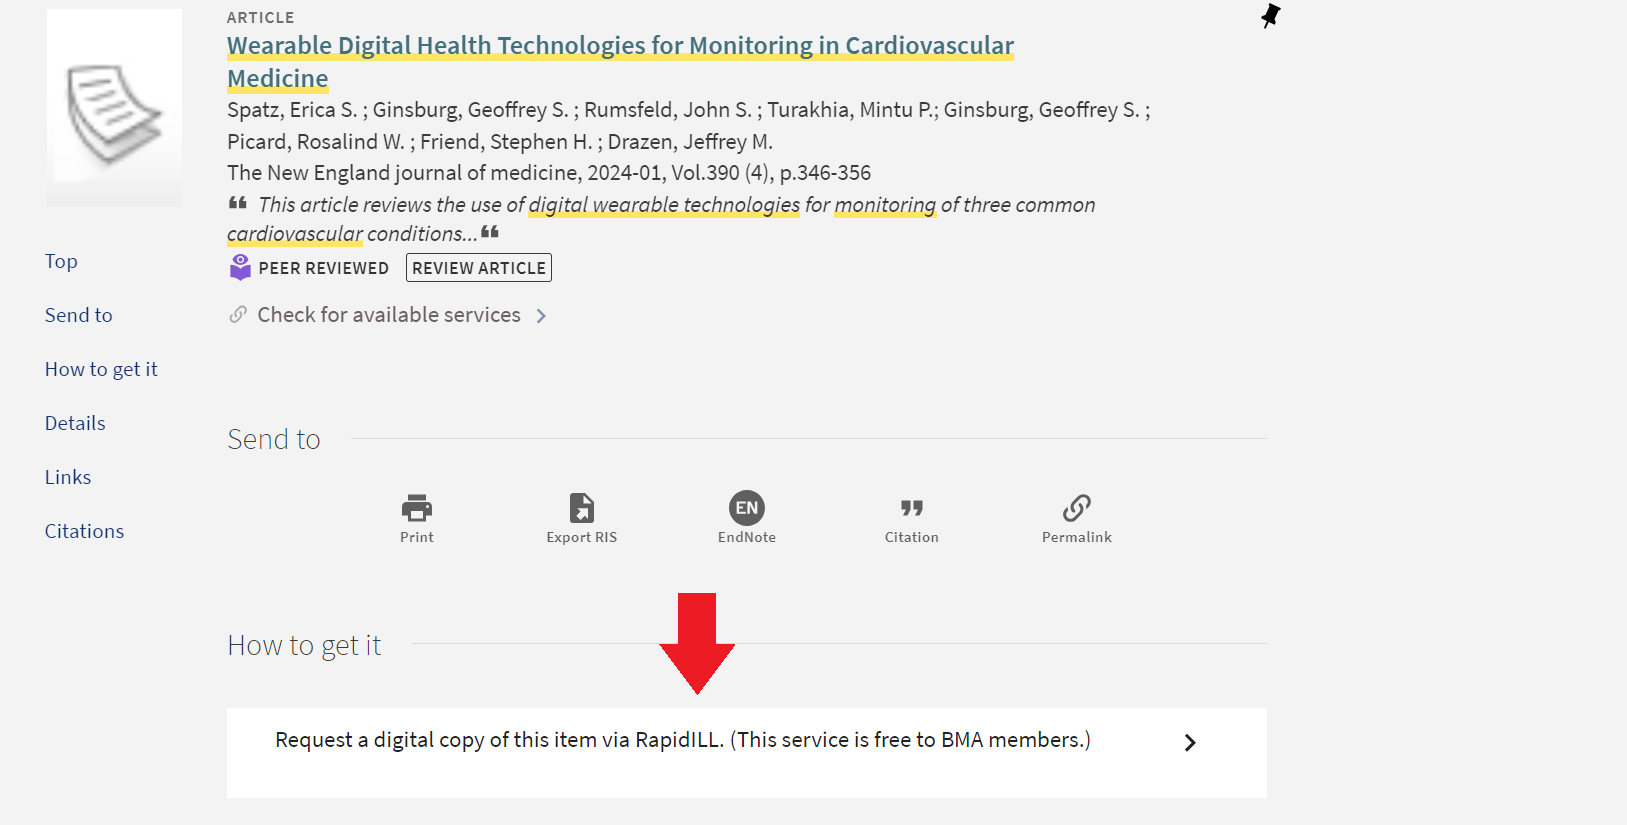
Task: Copy the Permalink link icon
Action: click(1076, 508)
